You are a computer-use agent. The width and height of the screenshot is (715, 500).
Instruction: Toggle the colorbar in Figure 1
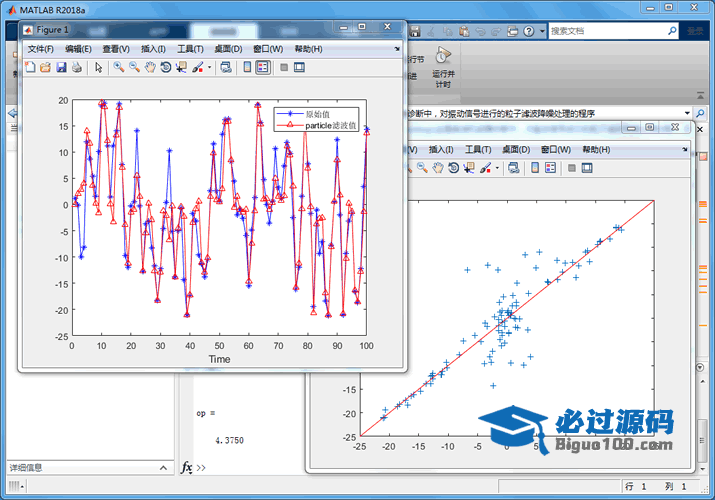pos(247,68)
